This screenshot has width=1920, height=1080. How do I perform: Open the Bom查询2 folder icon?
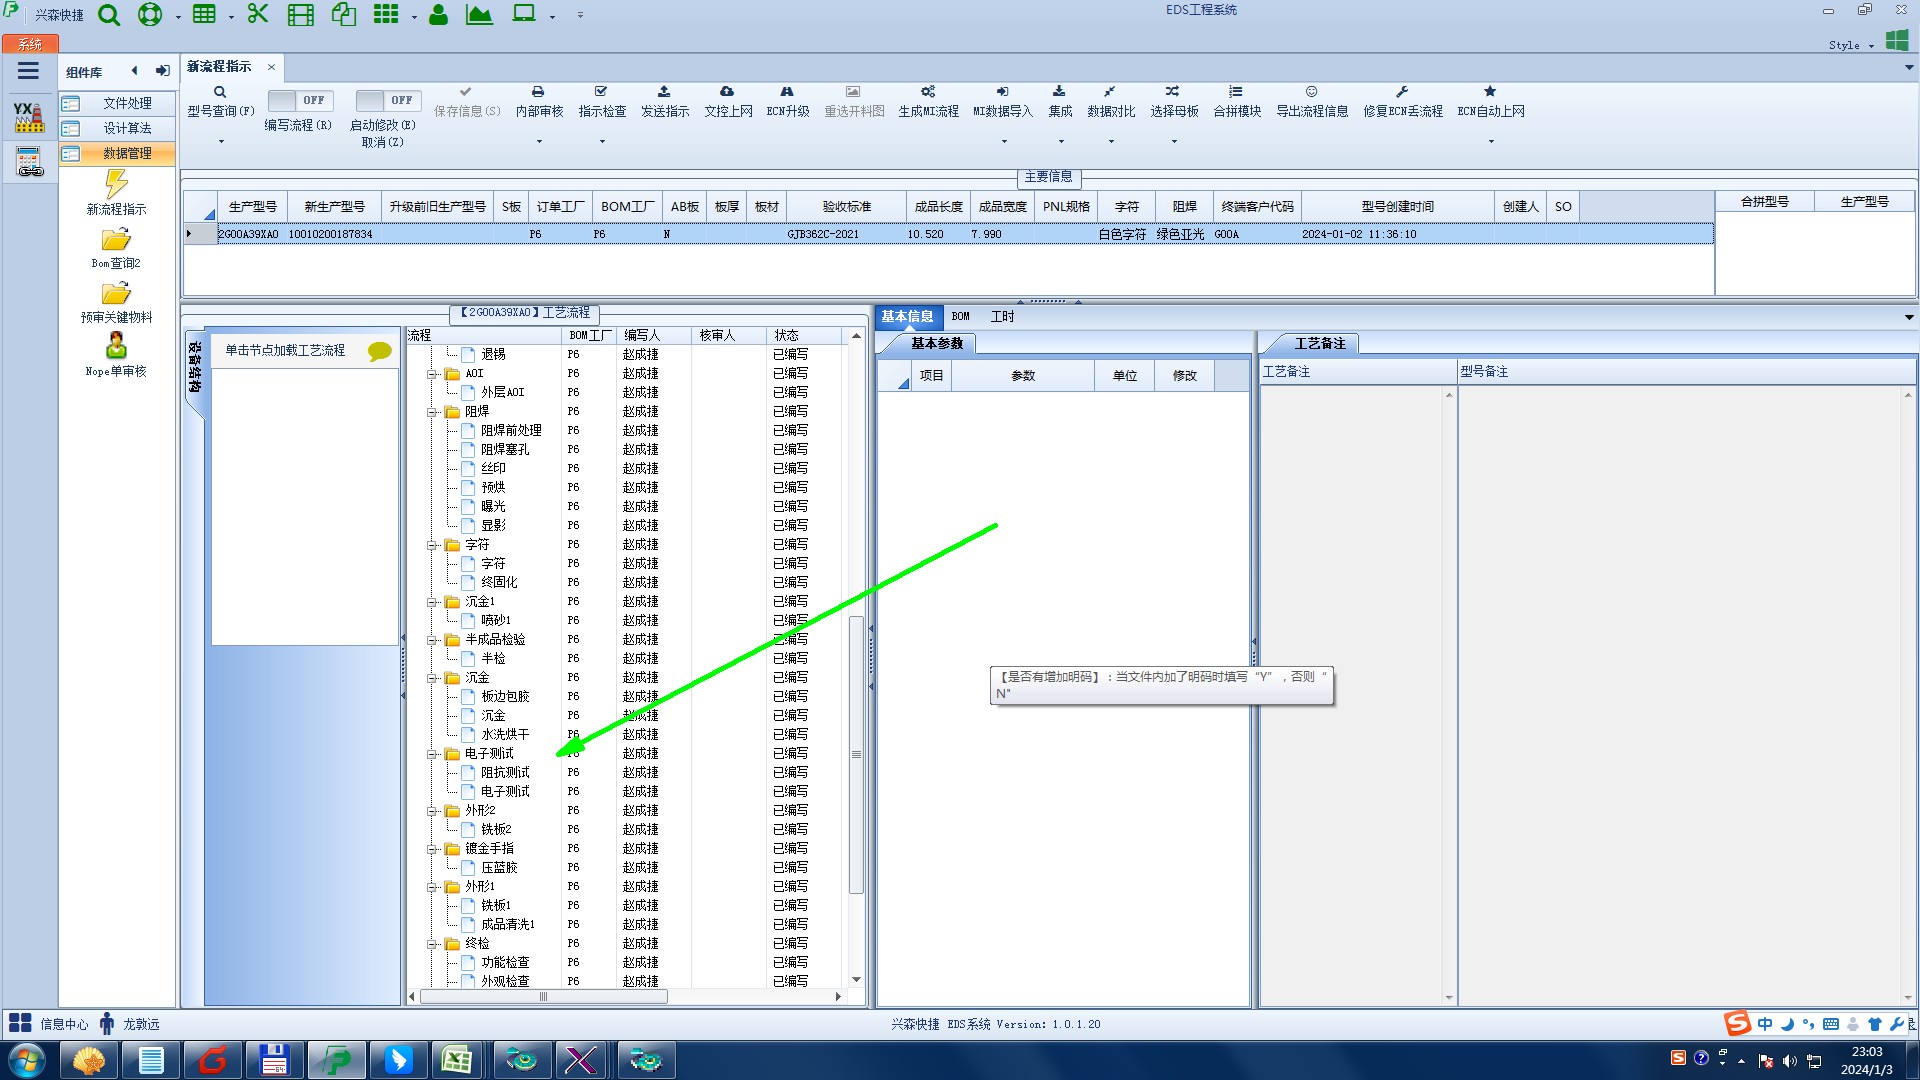click(116, 240)
